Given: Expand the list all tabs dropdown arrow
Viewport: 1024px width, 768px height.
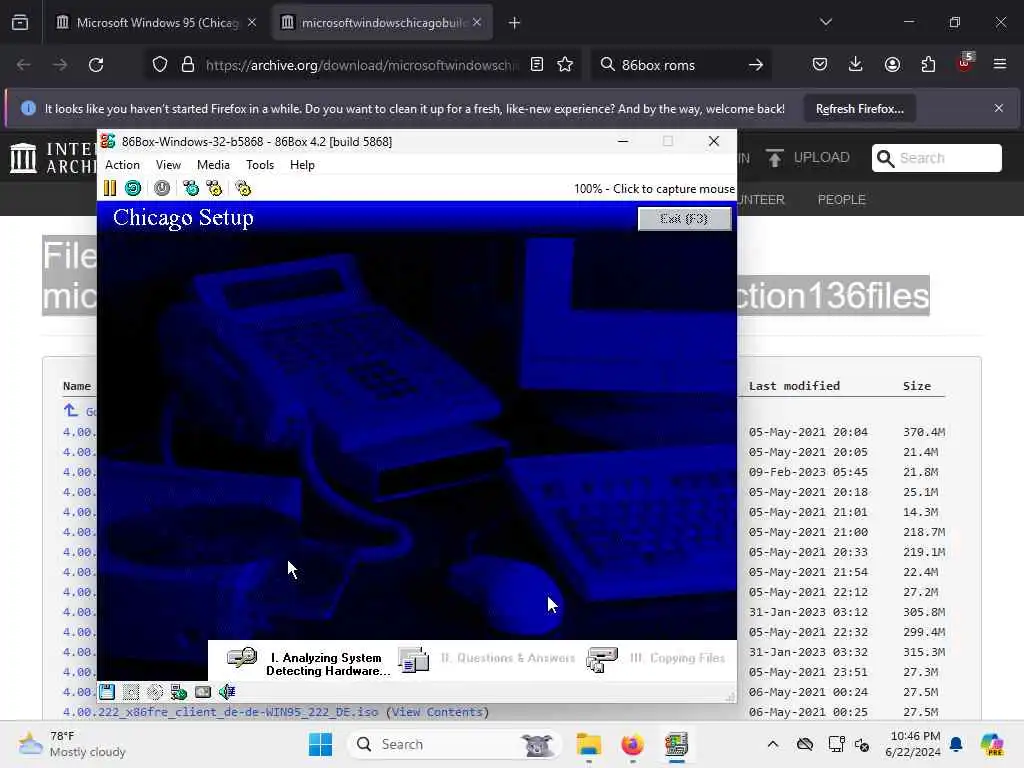Looking at the screenshot, I should 825,22.
